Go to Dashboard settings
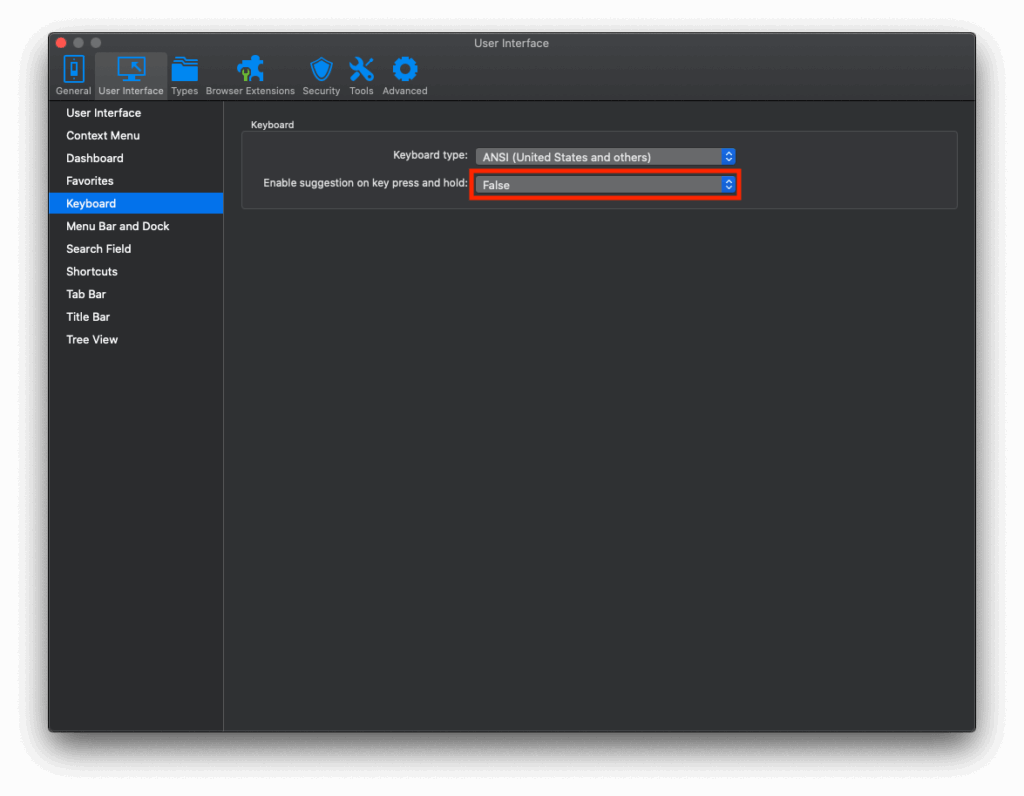Image resolution: width=1024 pixels, height=796 pixels. click(95, 158)
